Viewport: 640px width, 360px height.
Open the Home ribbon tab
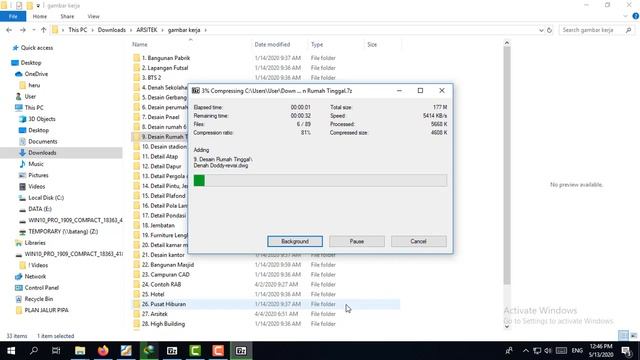[40, 16]
